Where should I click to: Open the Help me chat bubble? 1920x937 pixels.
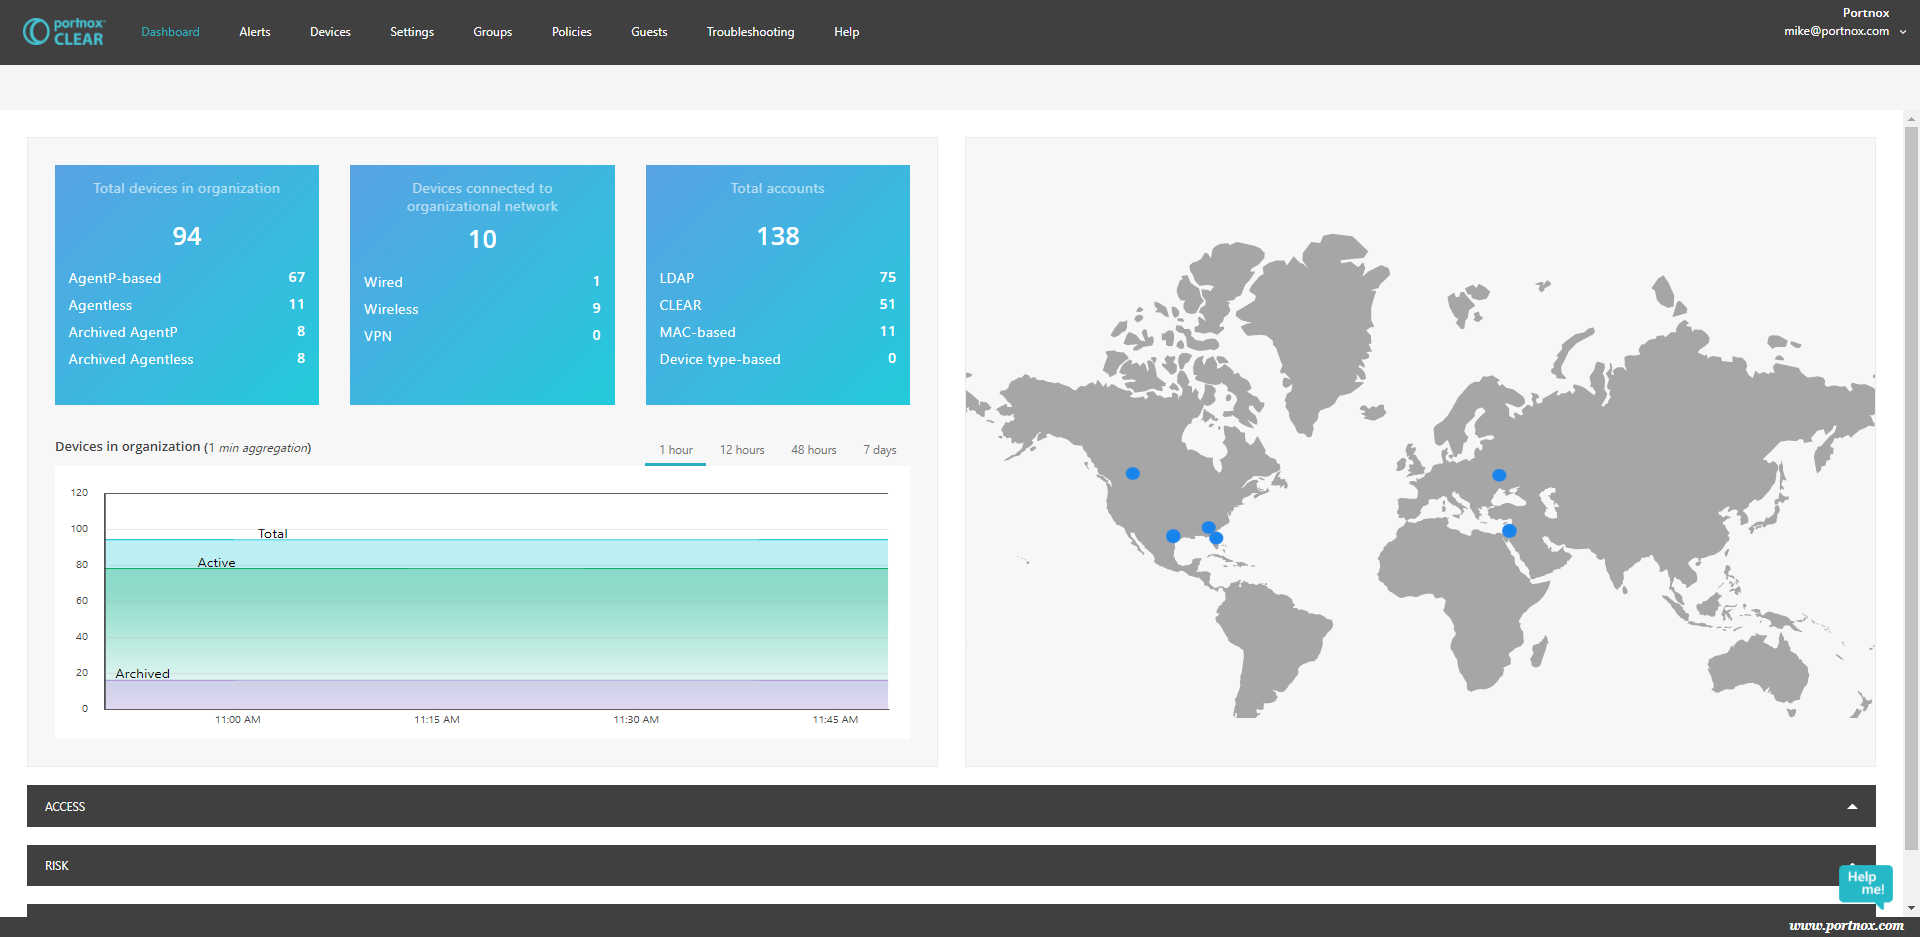(1865, 884)
